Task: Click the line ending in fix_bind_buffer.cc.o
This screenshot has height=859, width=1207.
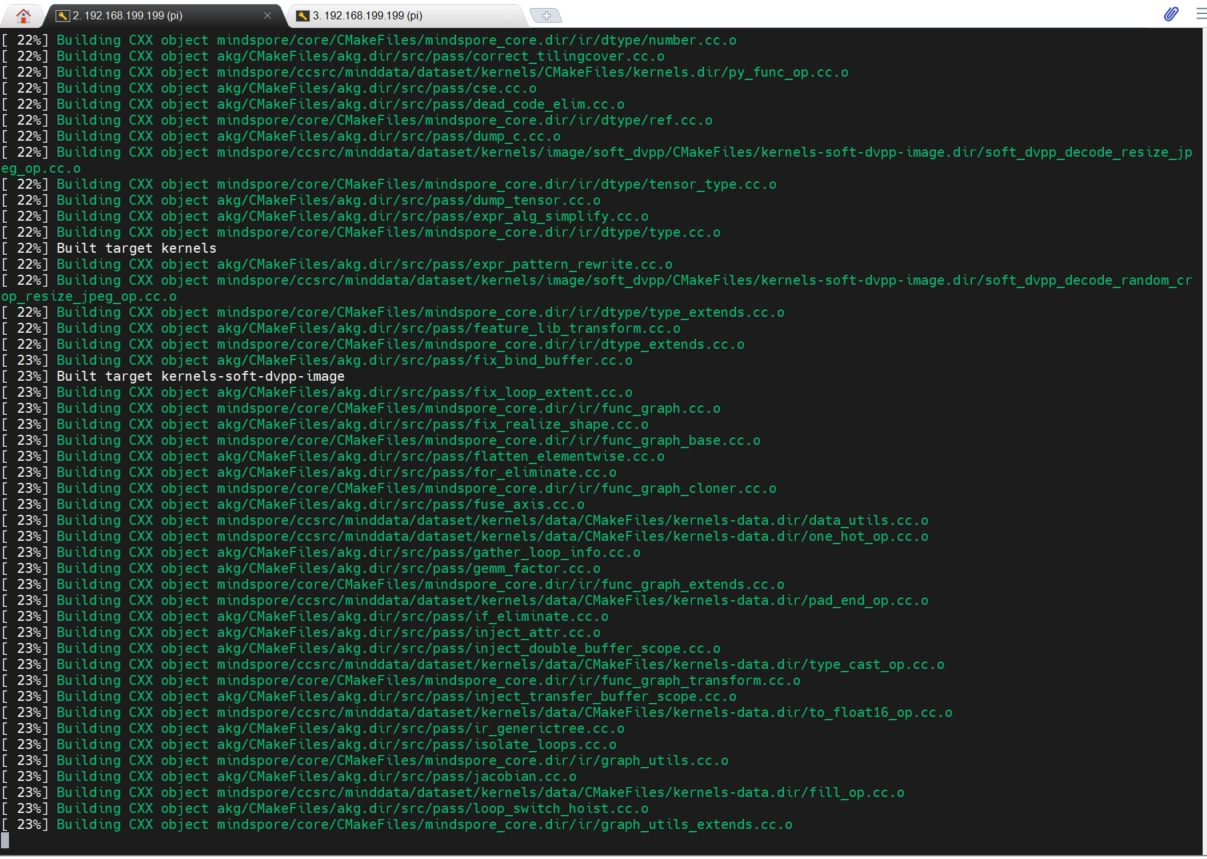Action: tap(316, 360)
